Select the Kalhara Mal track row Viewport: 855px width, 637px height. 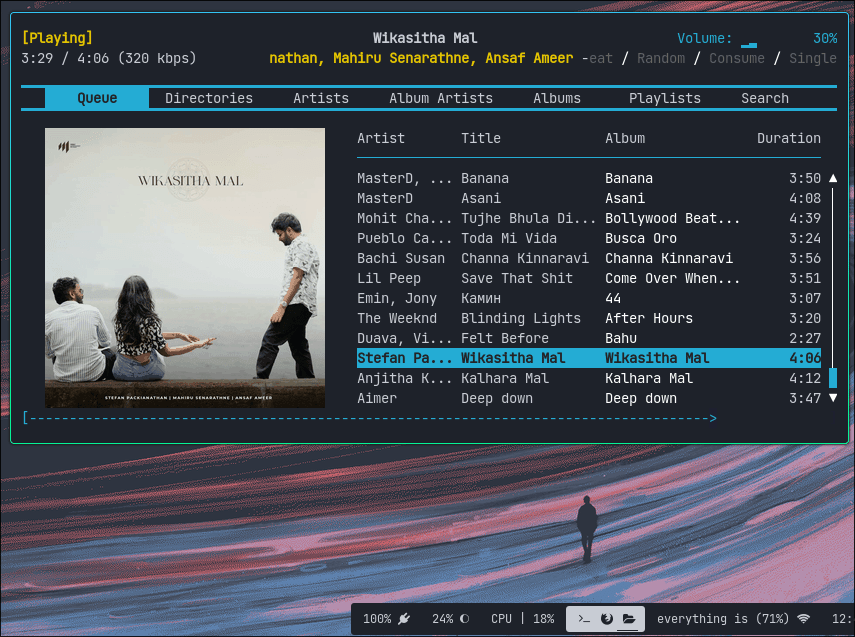pos(520,378)
